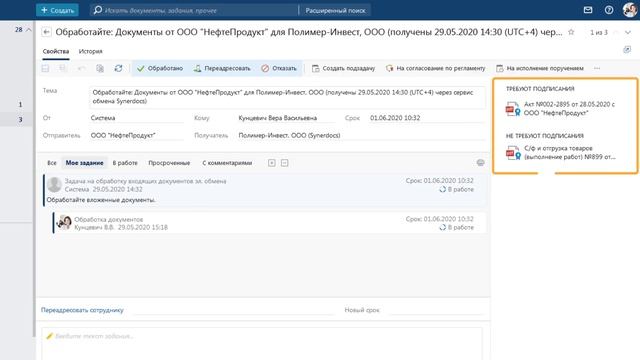
Task: Click the task text comment area
Action: (x=262, y=343)
